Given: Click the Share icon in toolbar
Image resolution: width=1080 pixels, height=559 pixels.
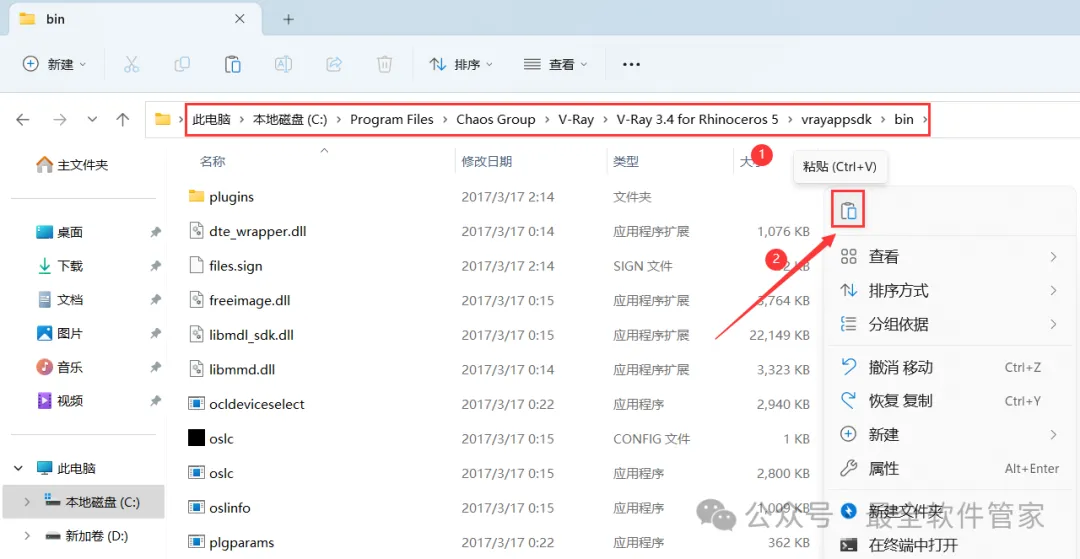Looking at the screenshot, I should 334,64.
